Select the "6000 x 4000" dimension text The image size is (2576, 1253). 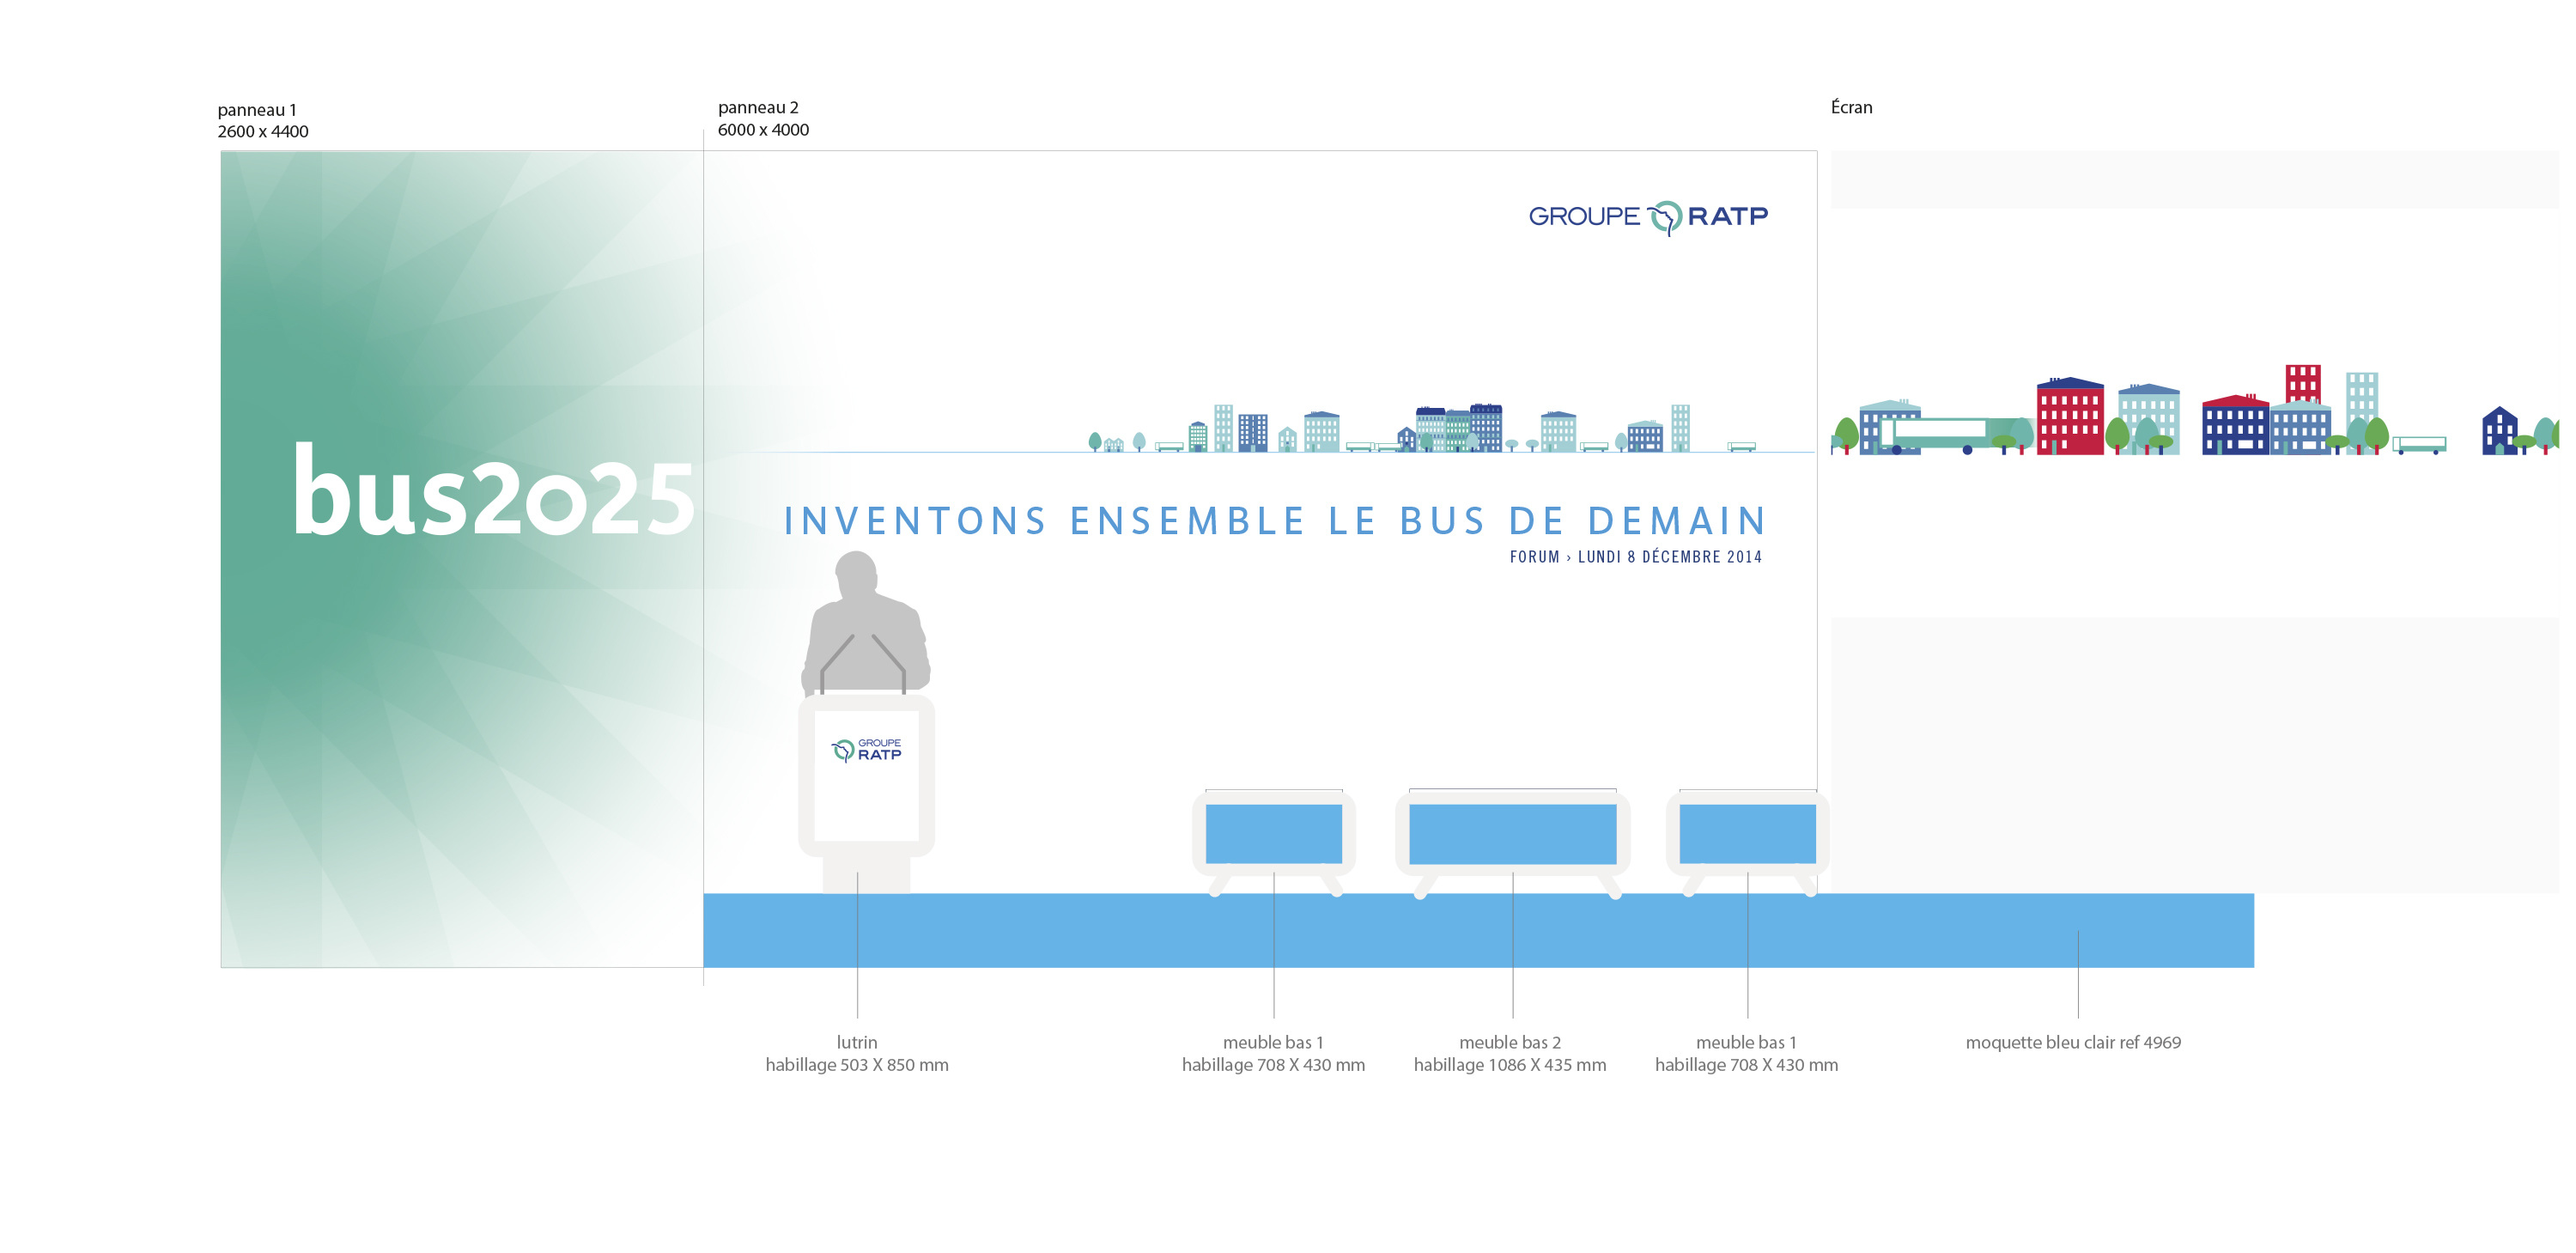pos(763,130)
